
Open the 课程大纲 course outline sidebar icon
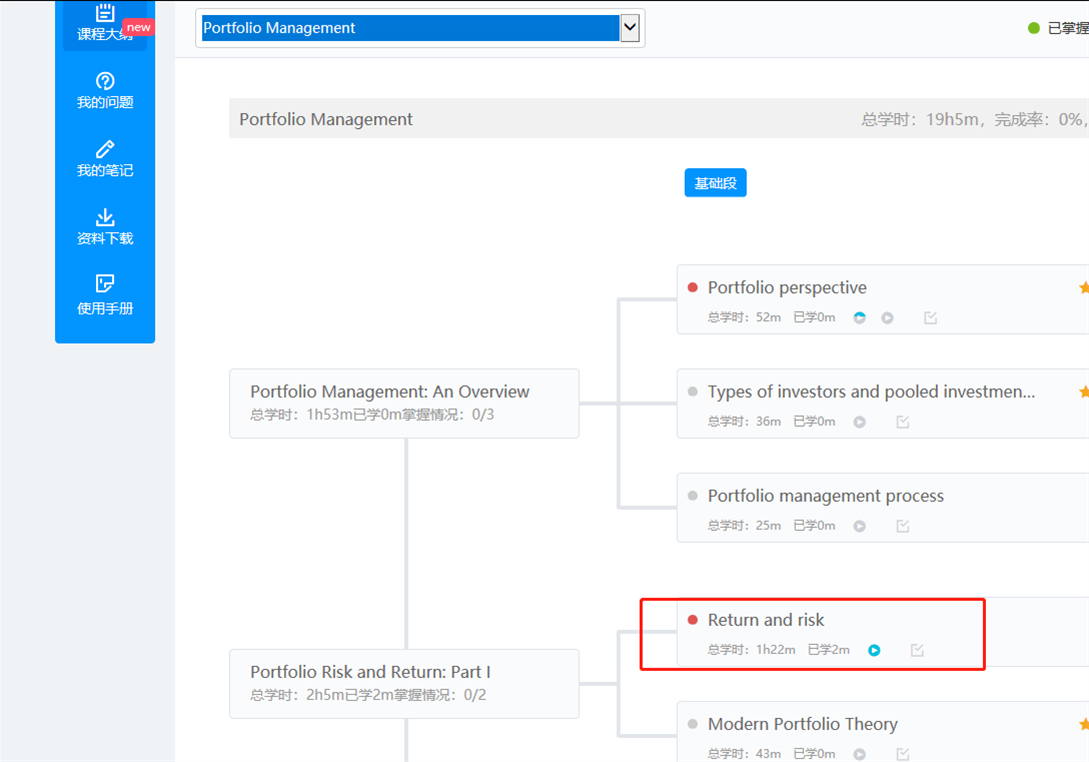click(105, 22)
